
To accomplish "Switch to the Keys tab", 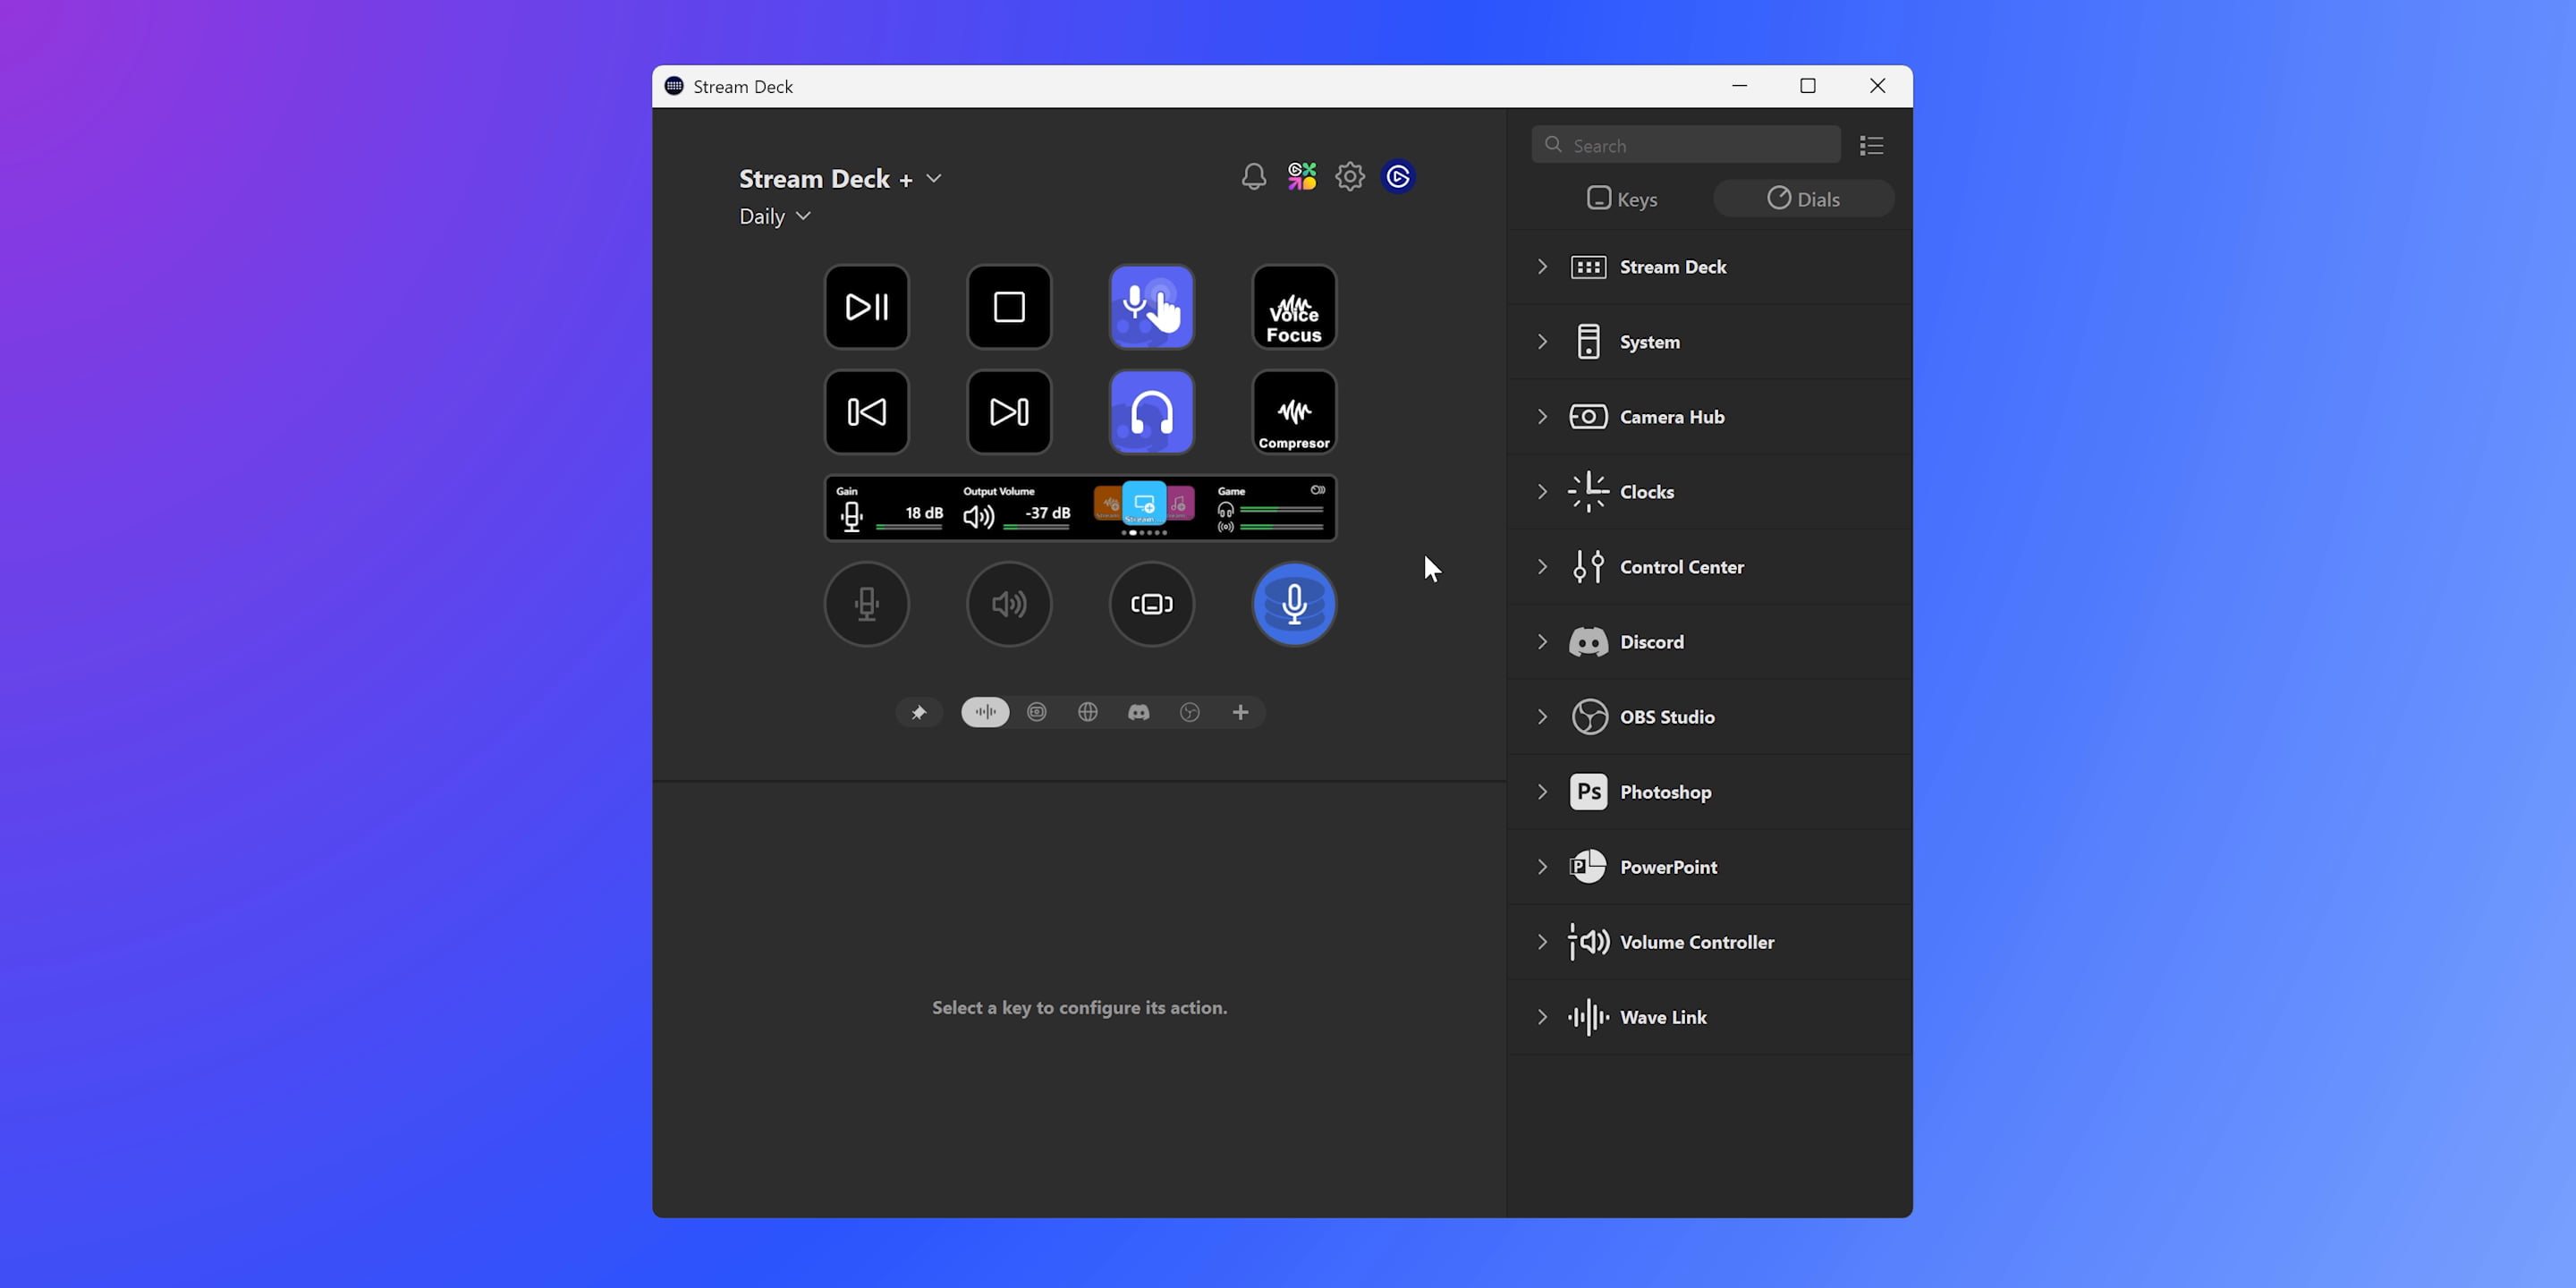I will (x=1621, y=198).
